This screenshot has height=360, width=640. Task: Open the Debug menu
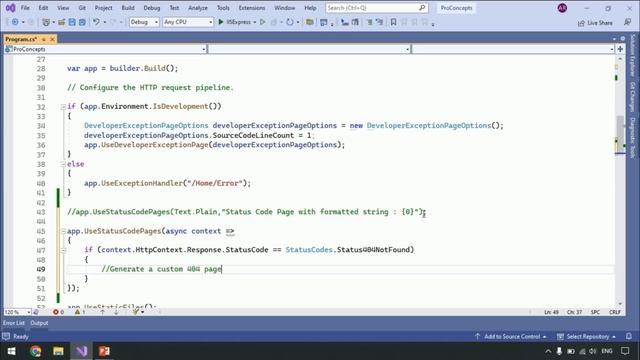pyautogui.click(x=152, y=8)
